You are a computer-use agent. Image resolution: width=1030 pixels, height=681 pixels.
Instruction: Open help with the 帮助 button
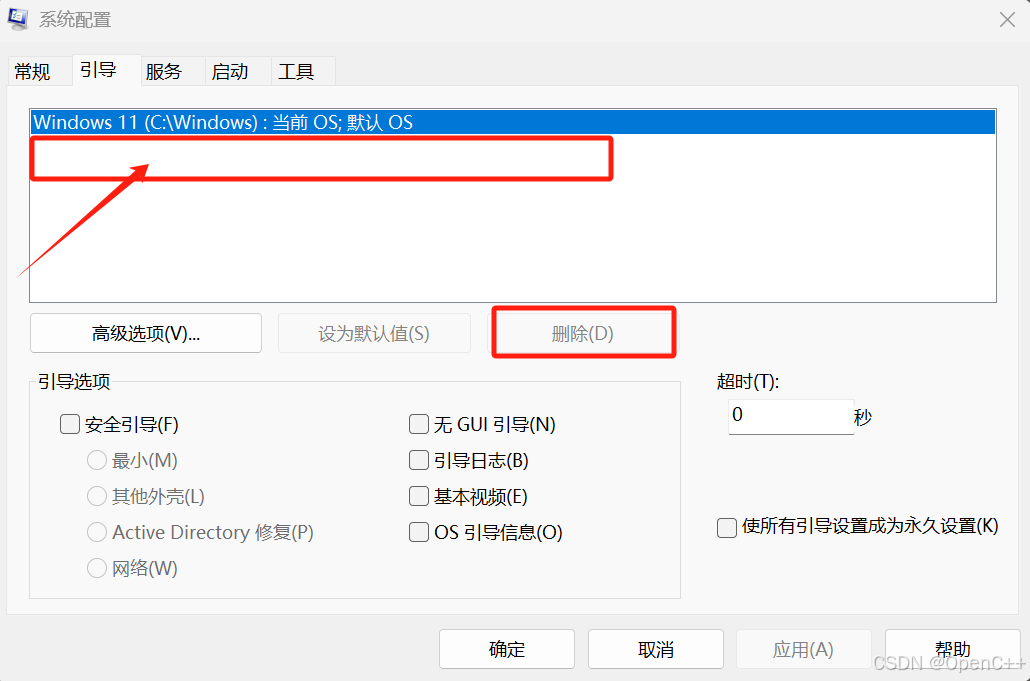[x=952, y=649]
